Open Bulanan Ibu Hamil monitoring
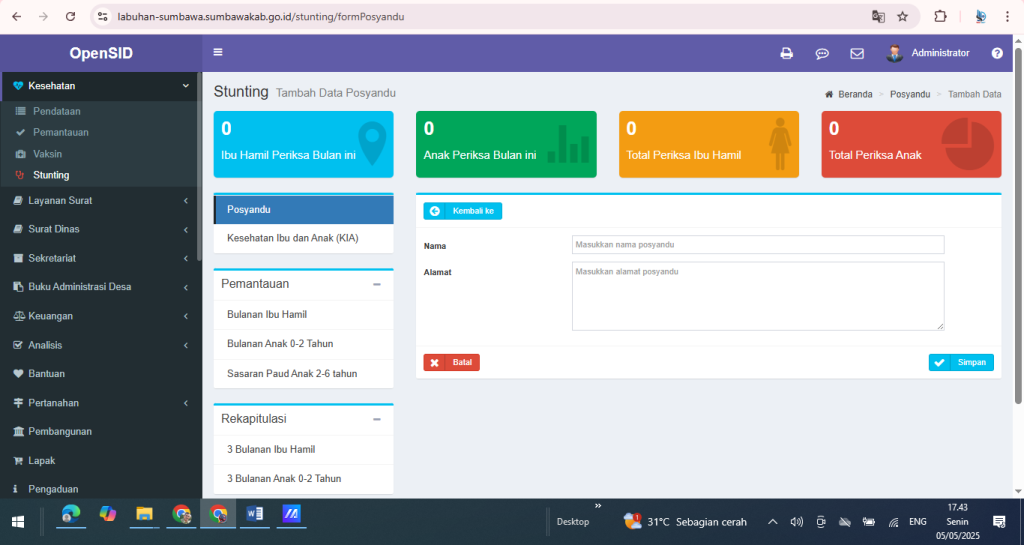This screenshot has height=545, width=1024. point(304,315)
